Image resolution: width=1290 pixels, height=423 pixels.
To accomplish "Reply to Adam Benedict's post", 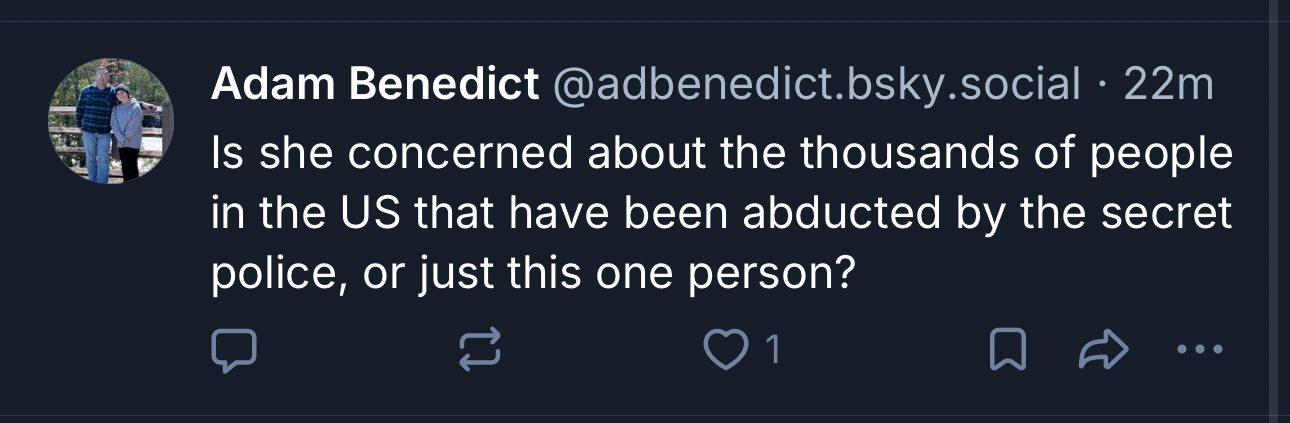I will [x=235, y=350].
